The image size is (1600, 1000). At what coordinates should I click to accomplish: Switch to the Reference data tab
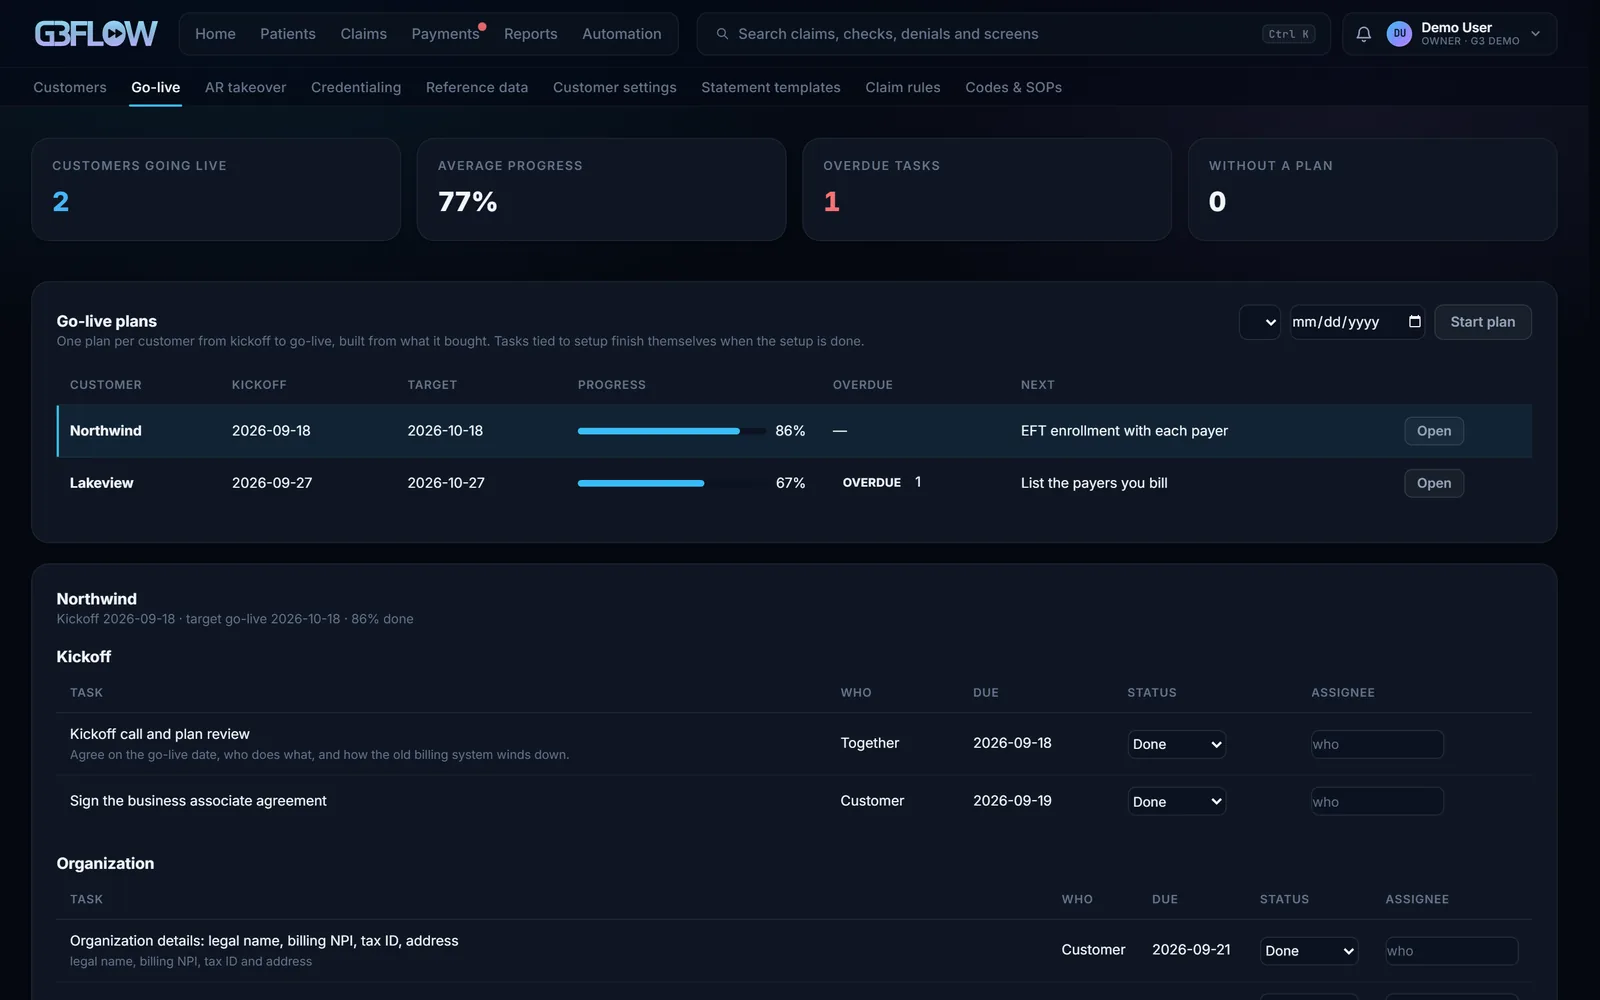click(x=477, y=87)
